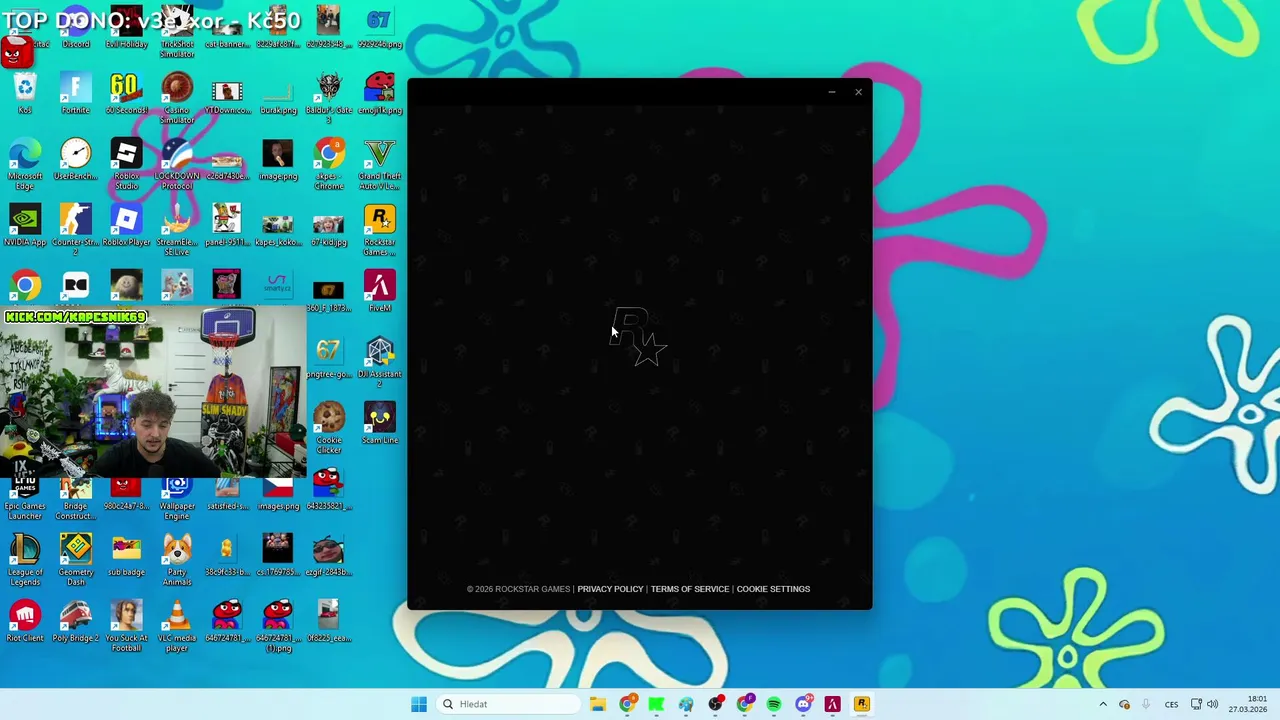Screen dimensions: 1280x720
Task: Select the Counter-Strike 2 shortcut
Action: 76,230
